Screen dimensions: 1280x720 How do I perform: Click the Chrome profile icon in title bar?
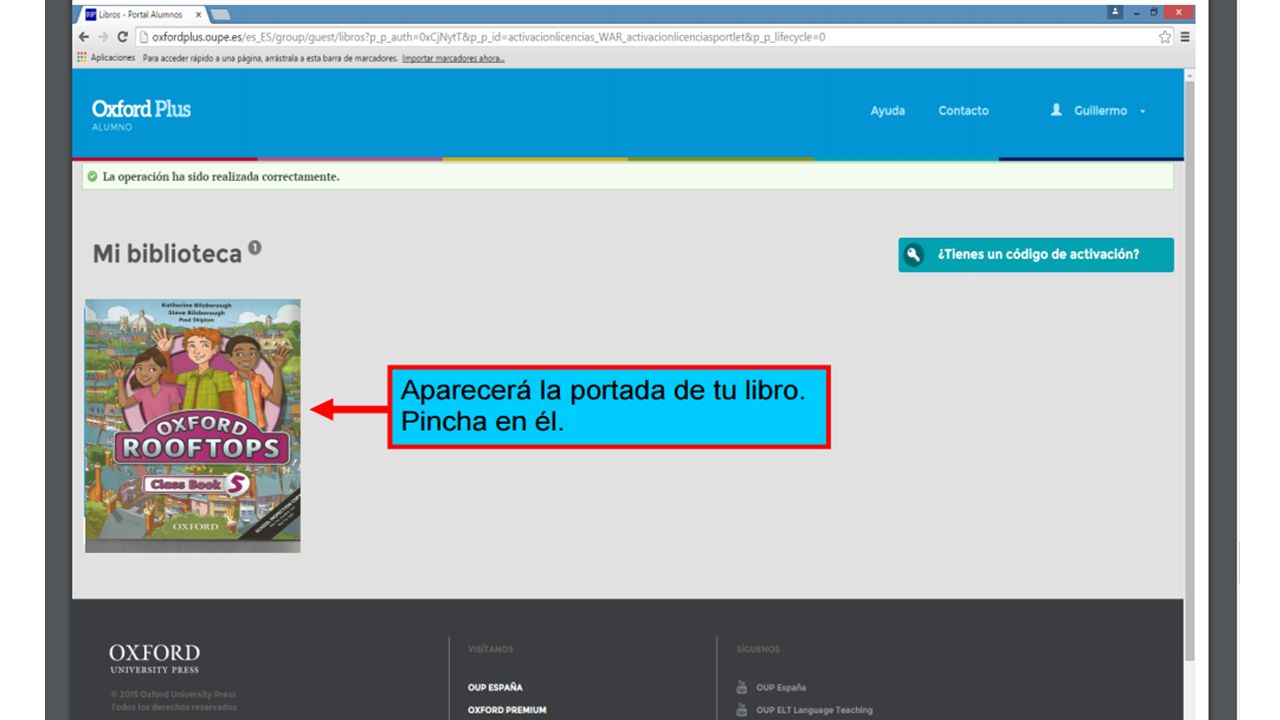click(1116, 12)
